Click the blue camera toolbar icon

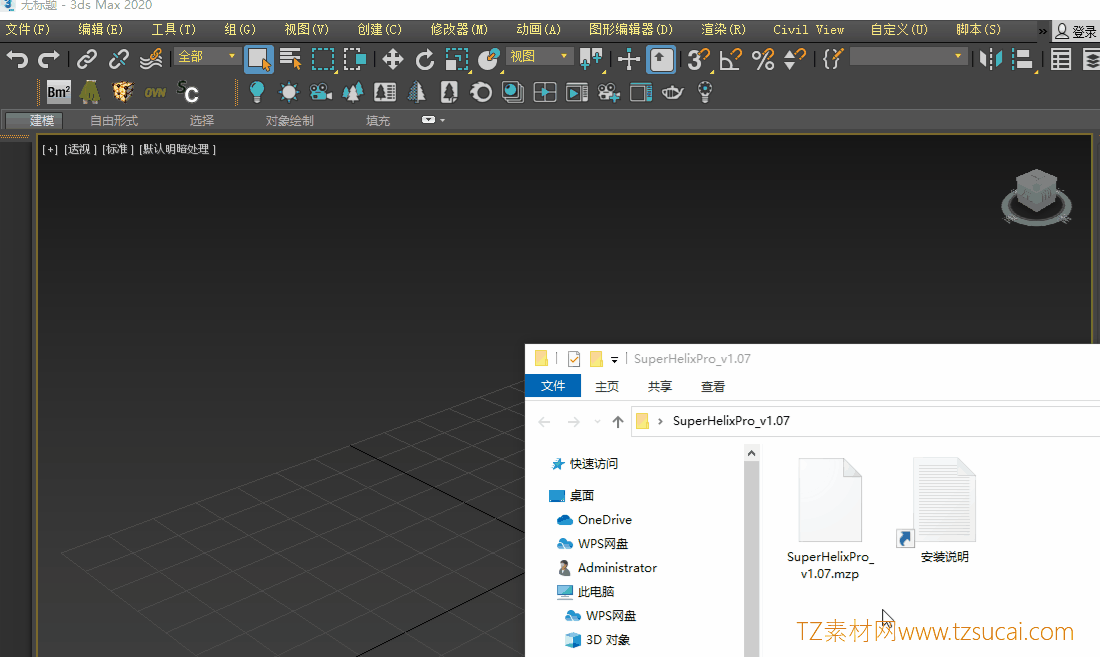click(x=321, y=92)
